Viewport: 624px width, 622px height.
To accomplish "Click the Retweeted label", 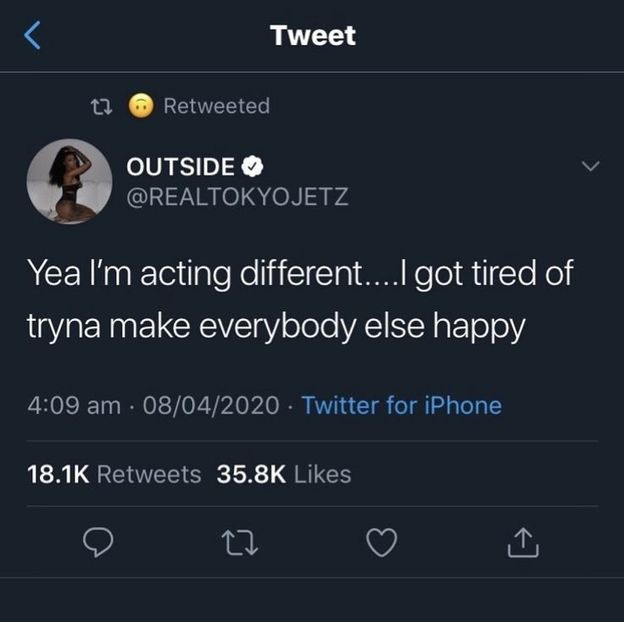I will pos(216,105).
